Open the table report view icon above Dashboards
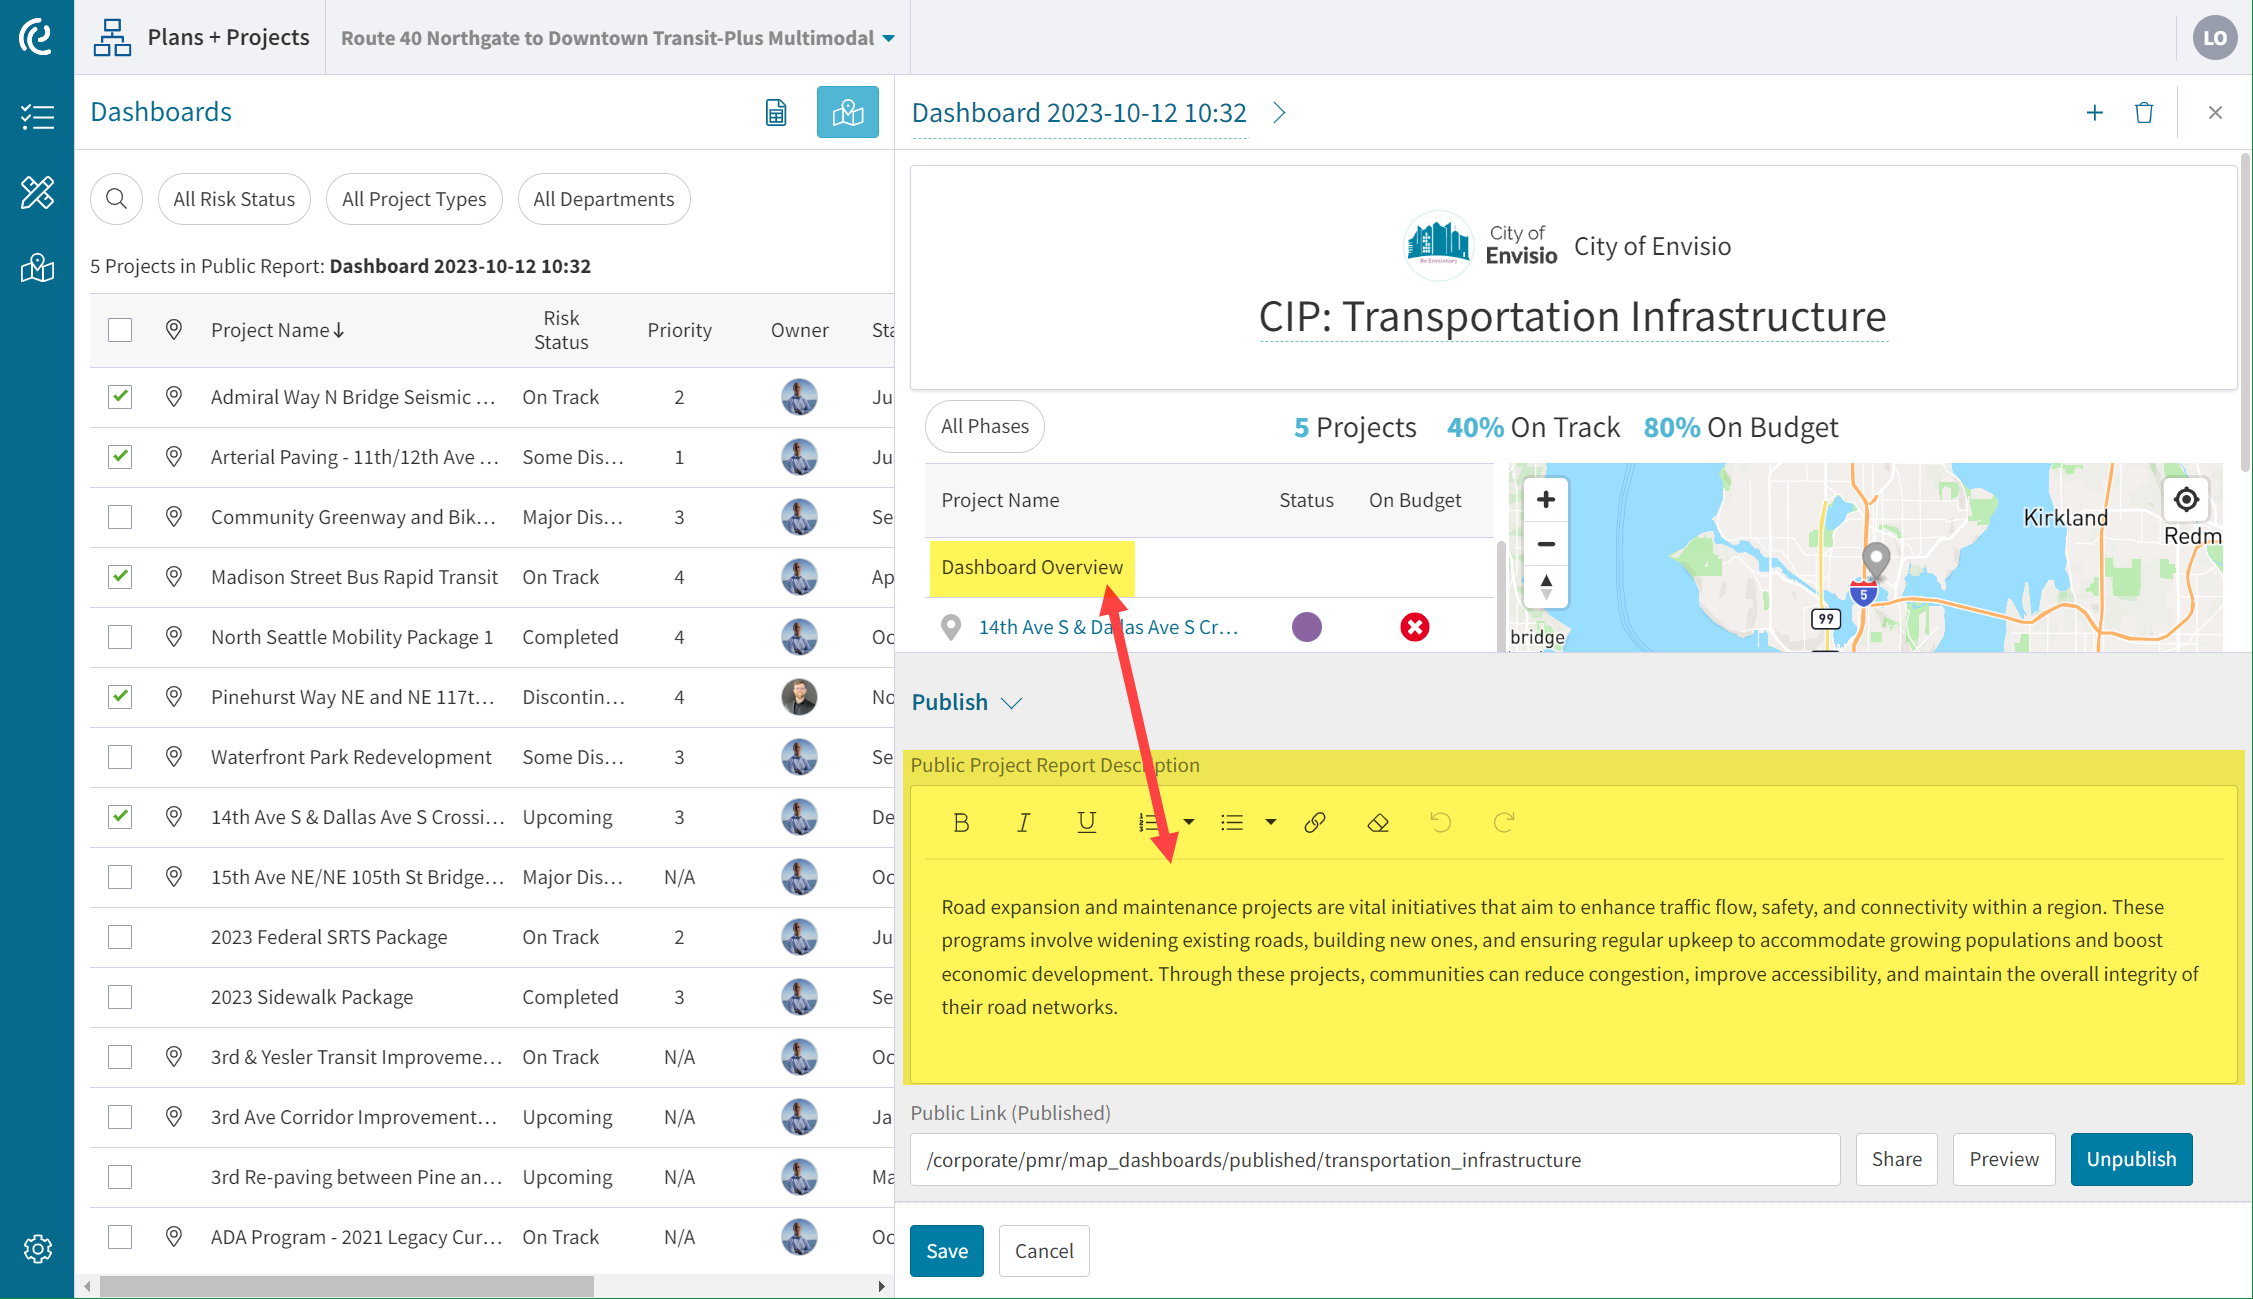 pyautogui.click(x=775, y=112)
